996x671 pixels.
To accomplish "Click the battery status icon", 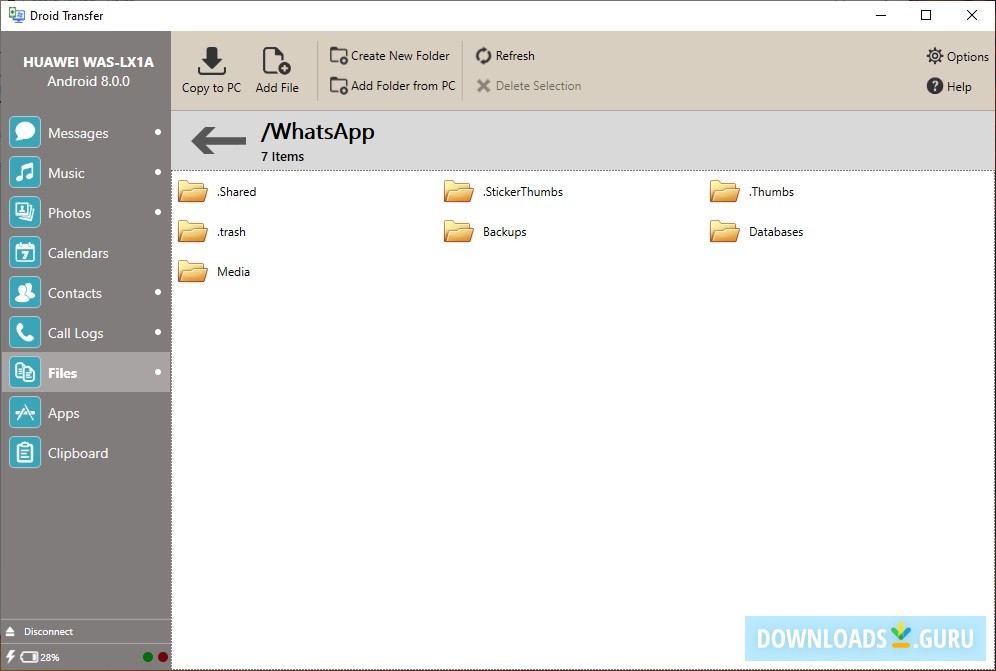I will point(29,657).
